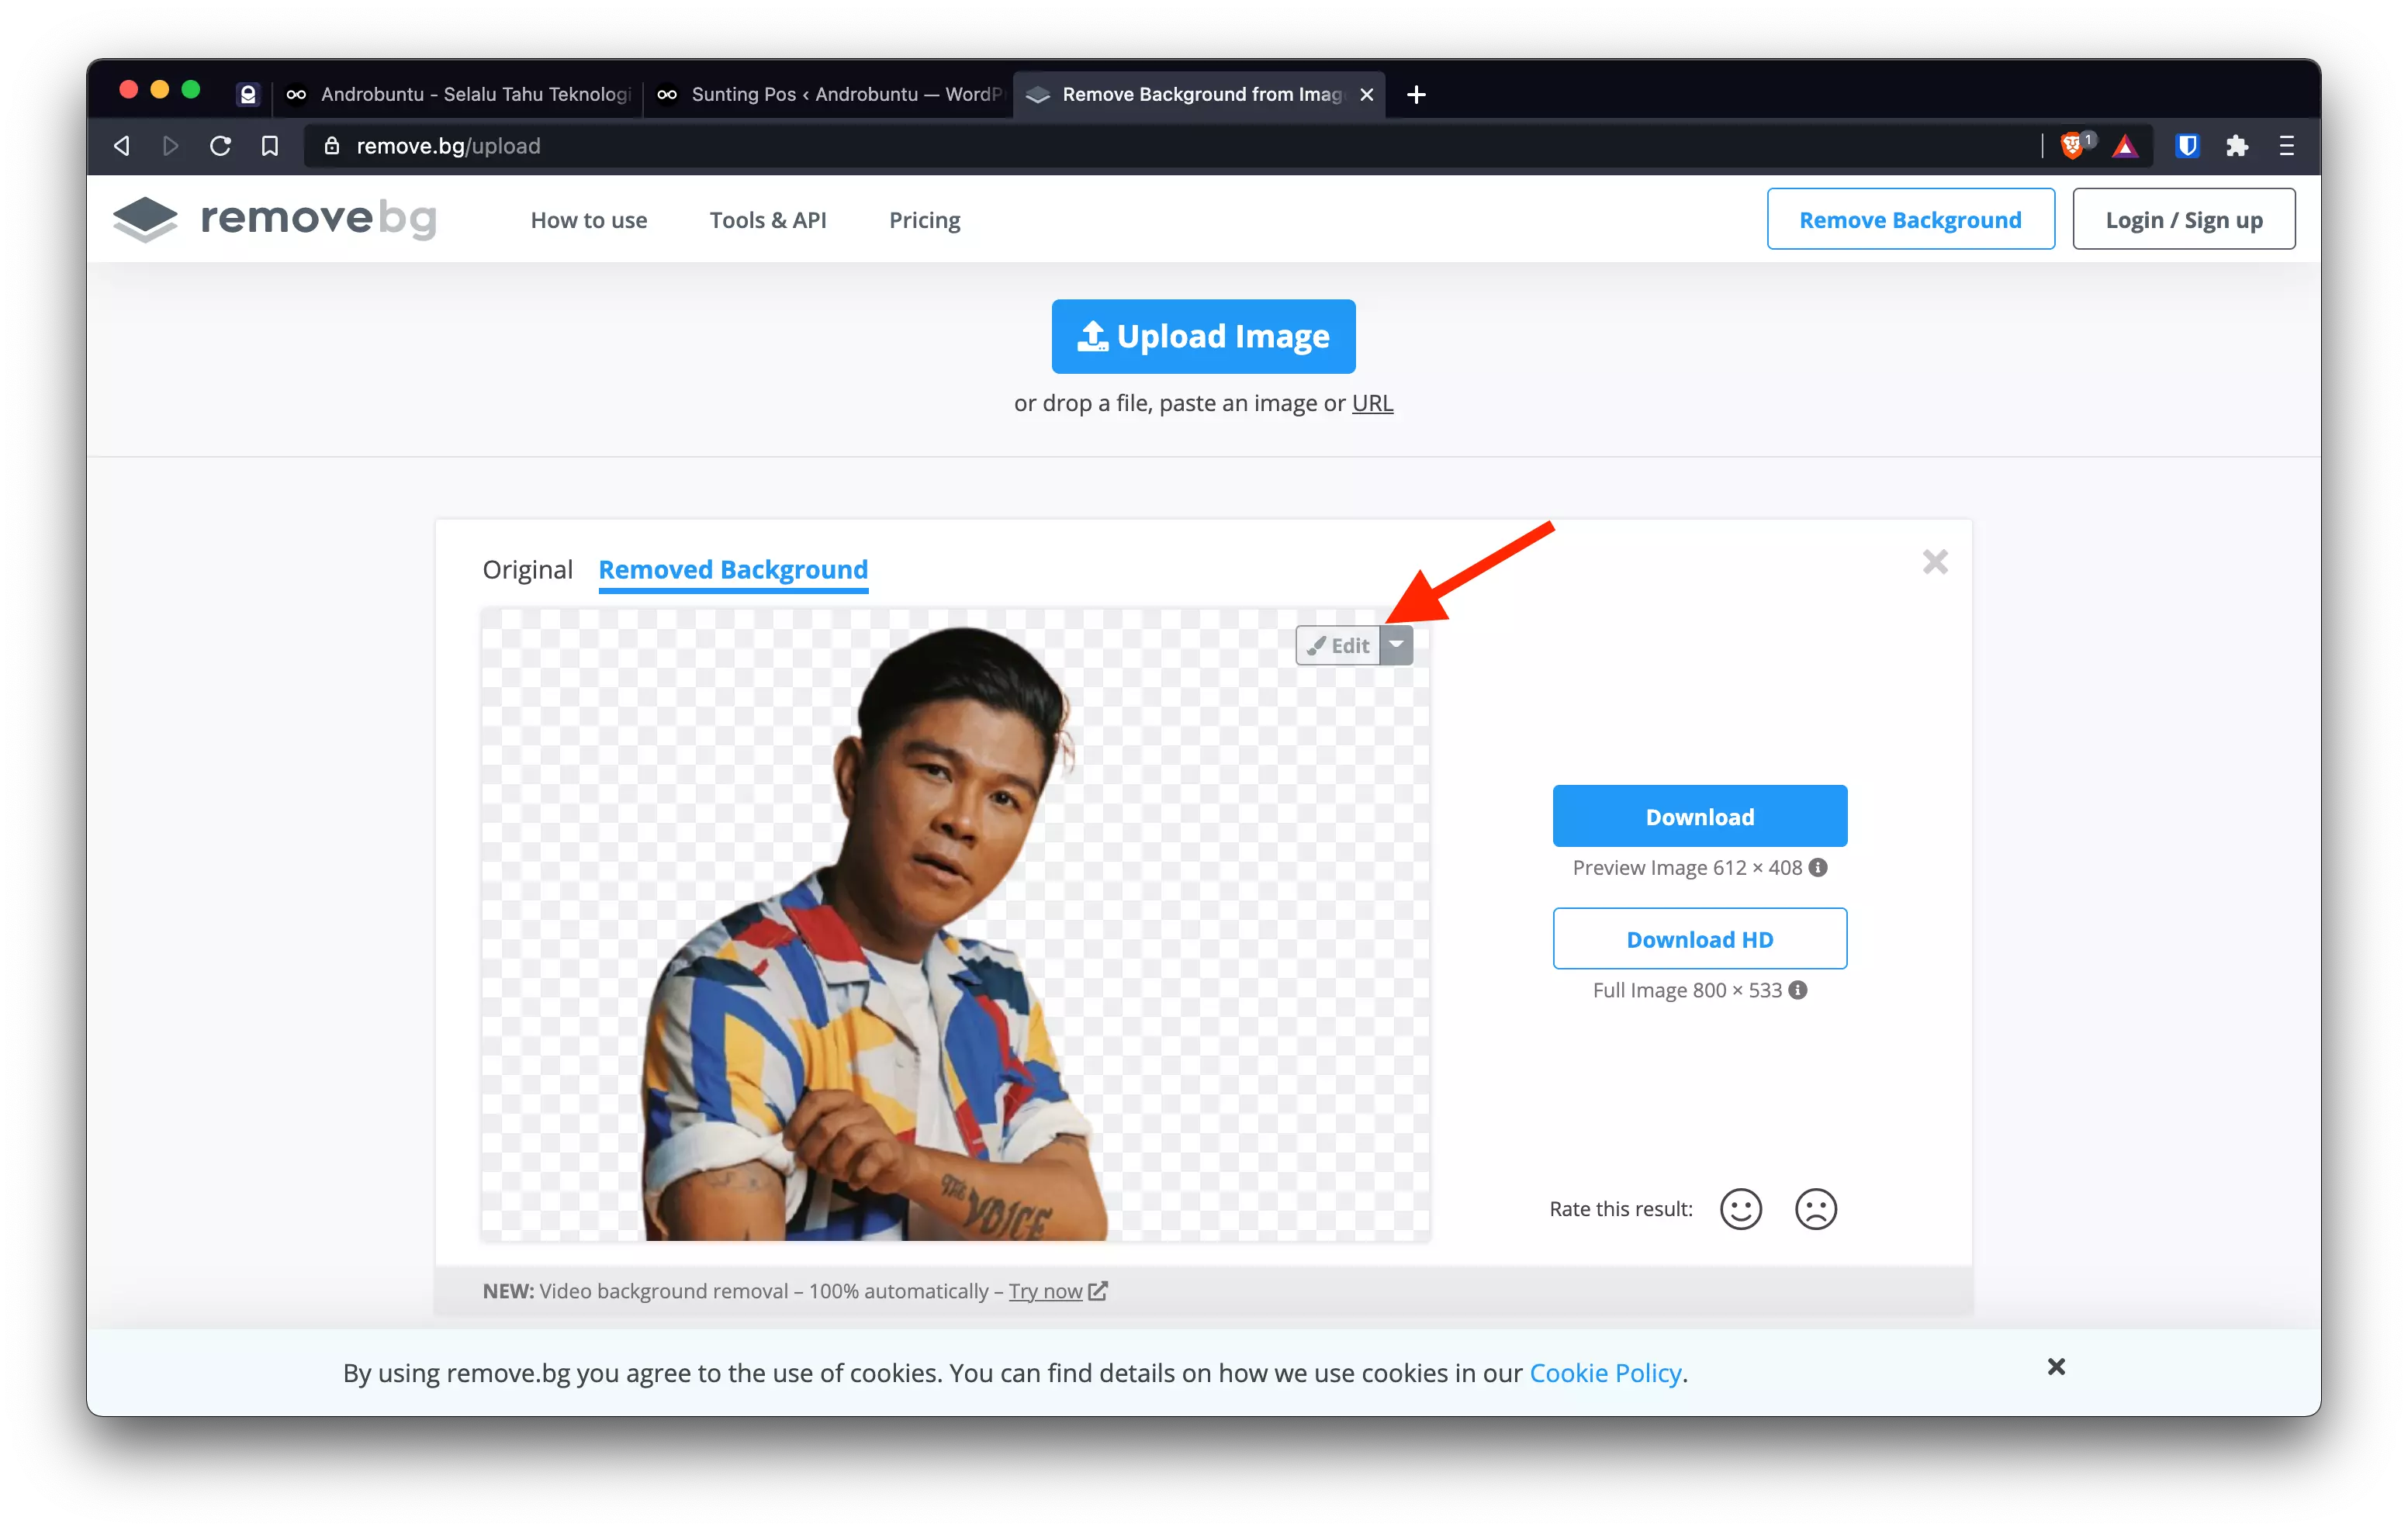The height and width of the screenshot is (1531, 2408).
Task: Open the Cookie Policy link
Action: pyautogui.click(x=1604, y=1372)
